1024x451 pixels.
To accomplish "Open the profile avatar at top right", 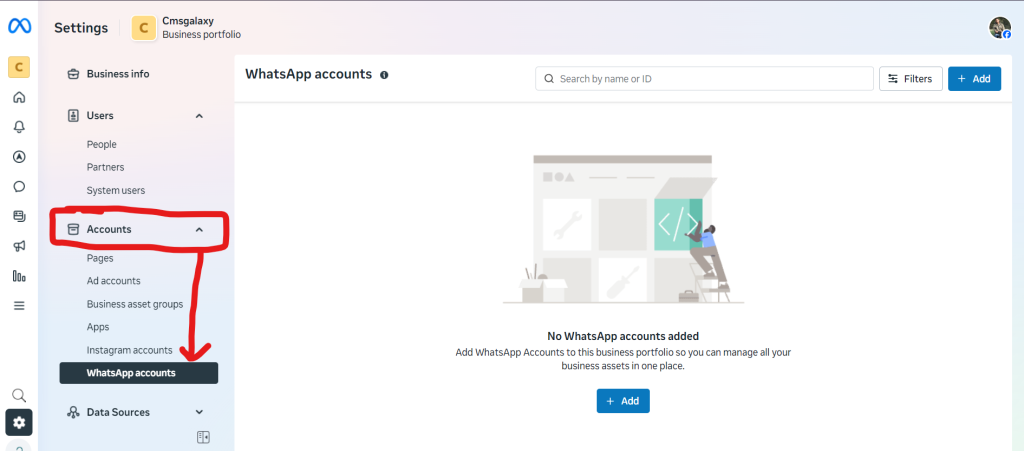I will click(x=1000, y=27).
